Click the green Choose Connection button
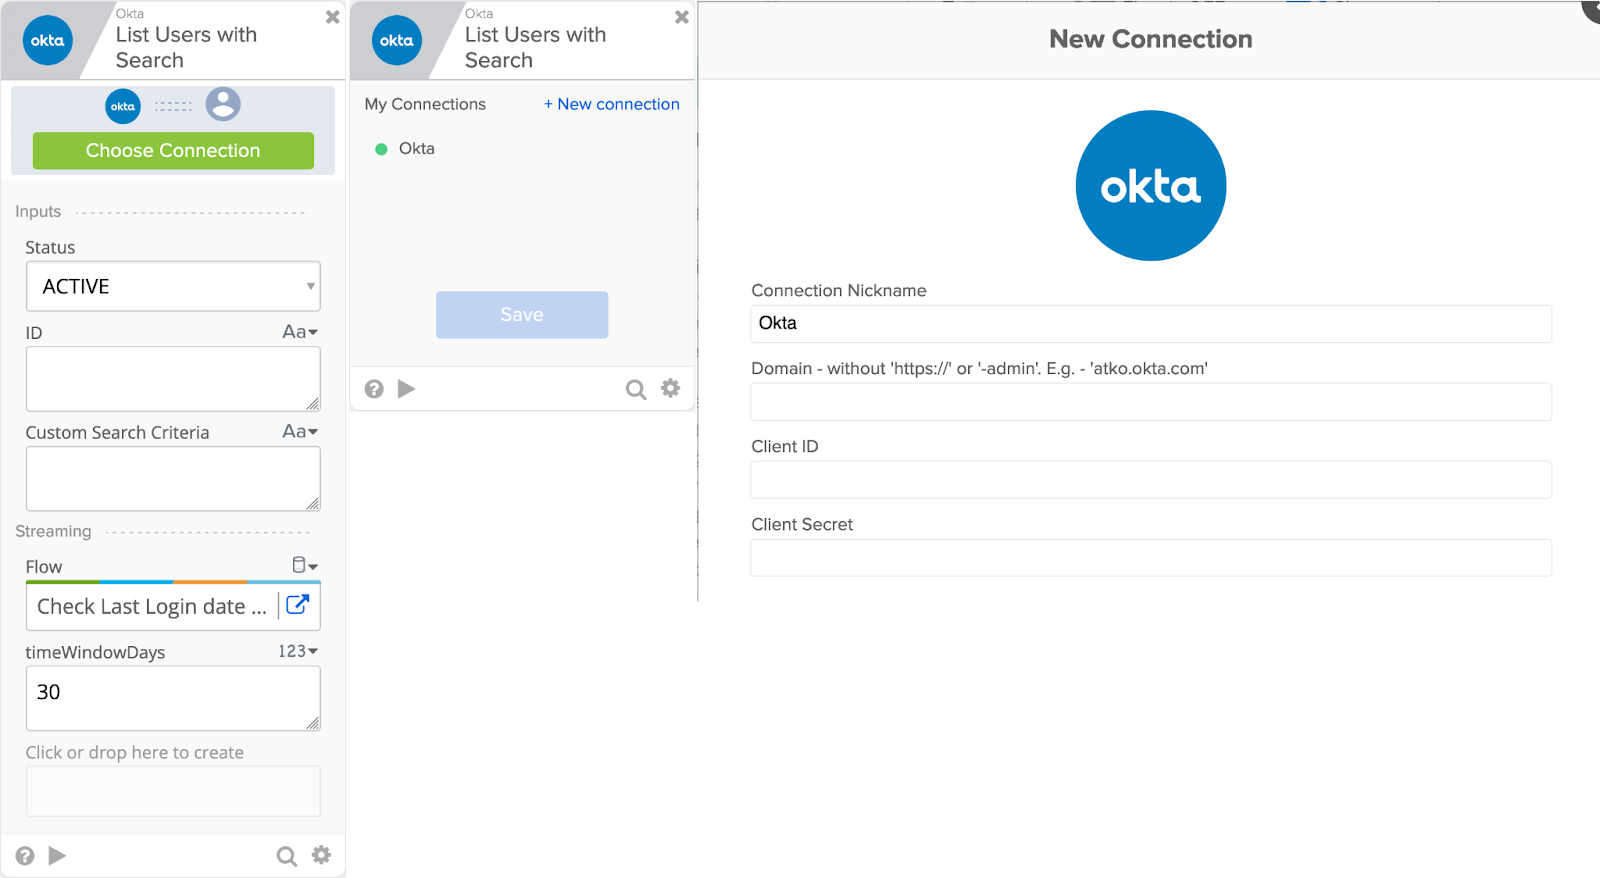The height and width of the screenshot is (878, 1600). 173,151
